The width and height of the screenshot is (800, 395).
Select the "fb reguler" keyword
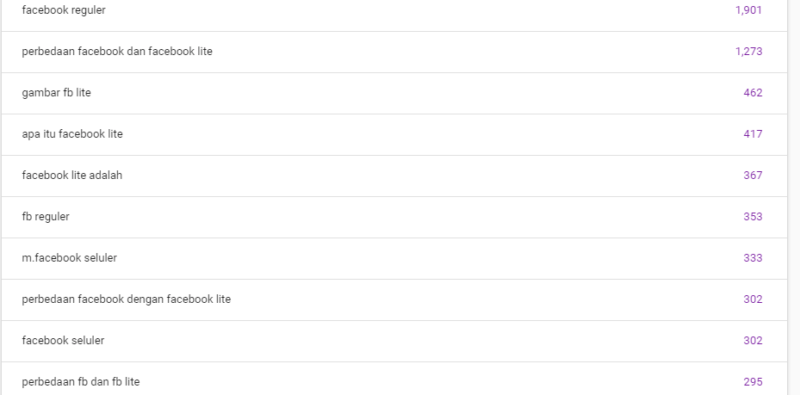45,217
